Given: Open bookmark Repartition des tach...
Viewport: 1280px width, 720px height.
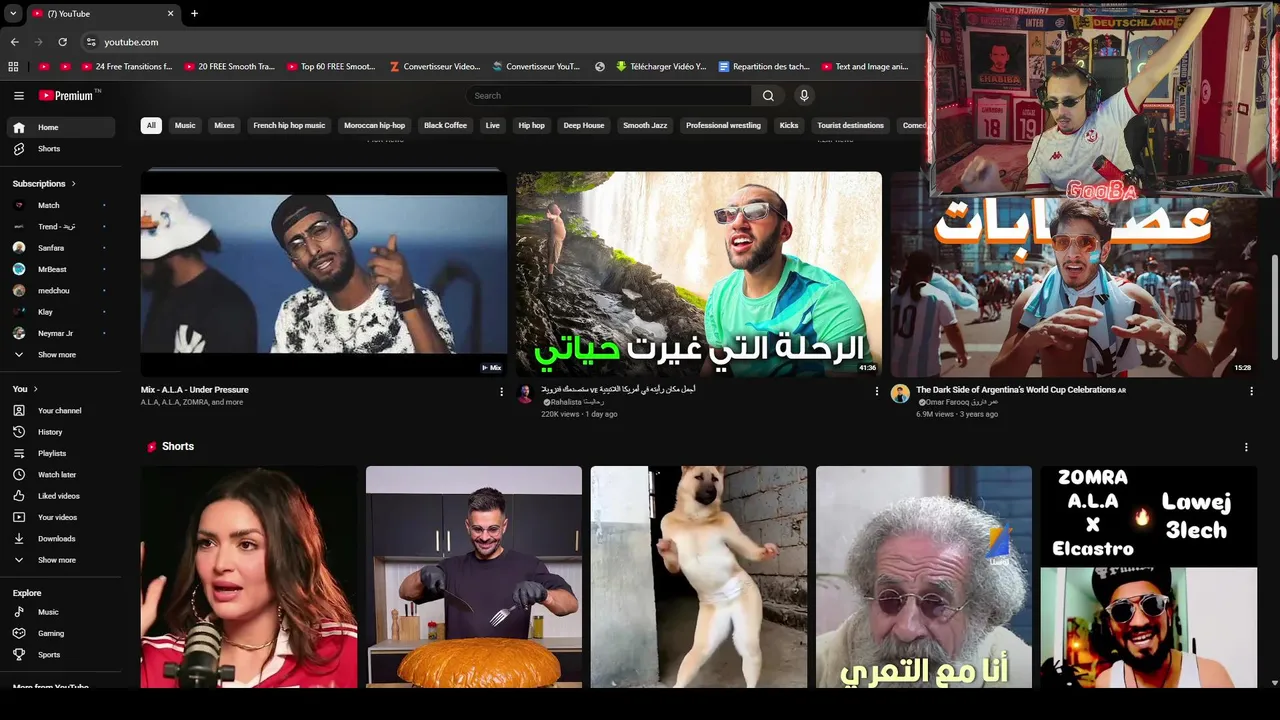Looking at the screenshot, I should [x=764, y=66].
